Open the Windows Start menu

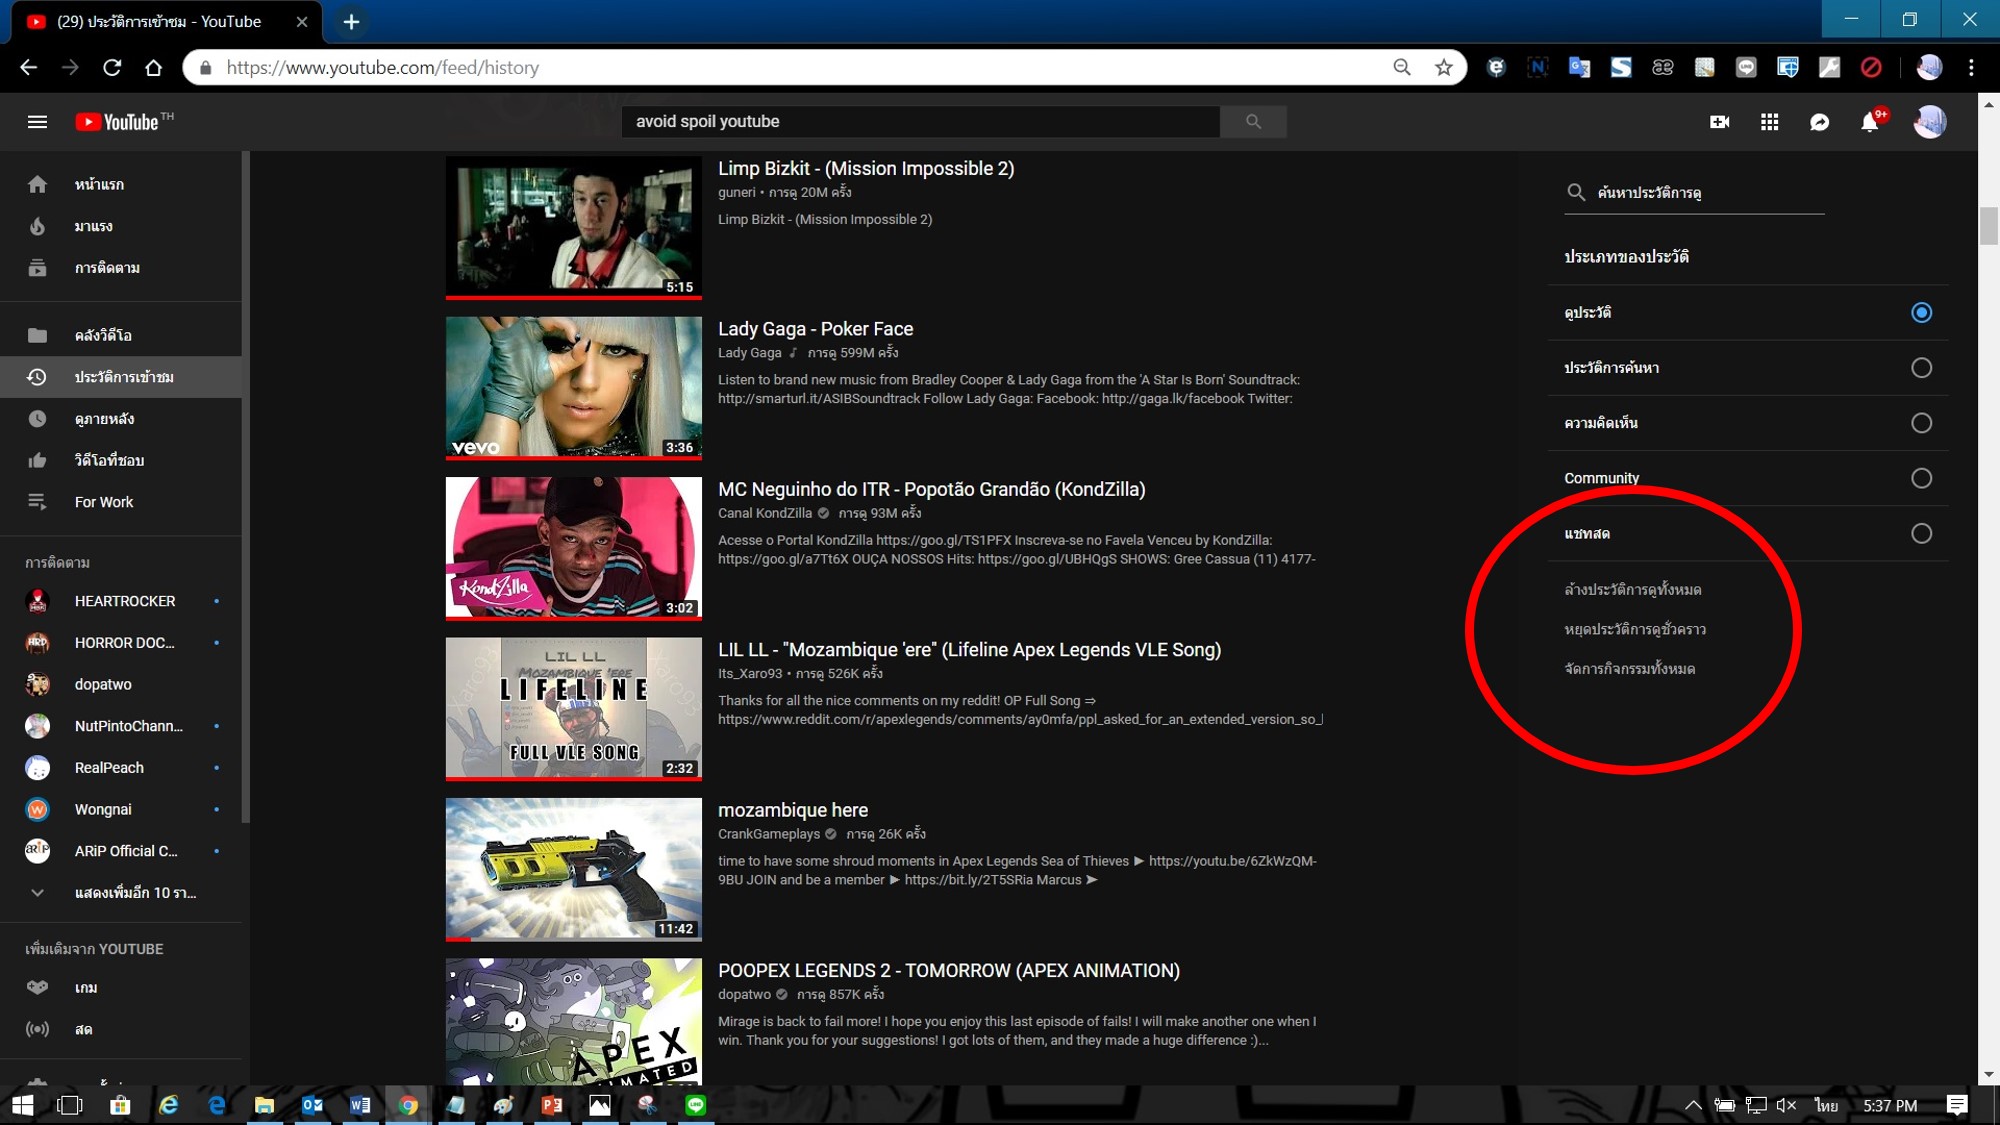(x=22, y=1105)
